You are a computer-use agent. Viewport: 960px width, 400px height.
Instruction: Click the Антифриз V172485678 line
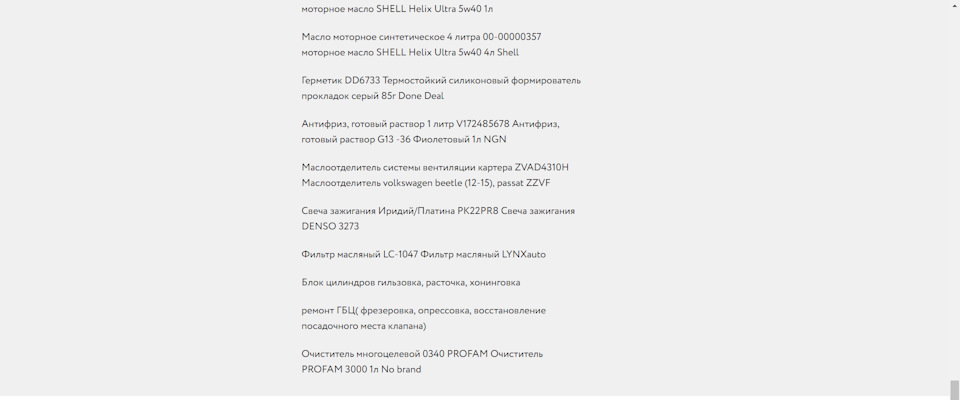pos(430,124)
